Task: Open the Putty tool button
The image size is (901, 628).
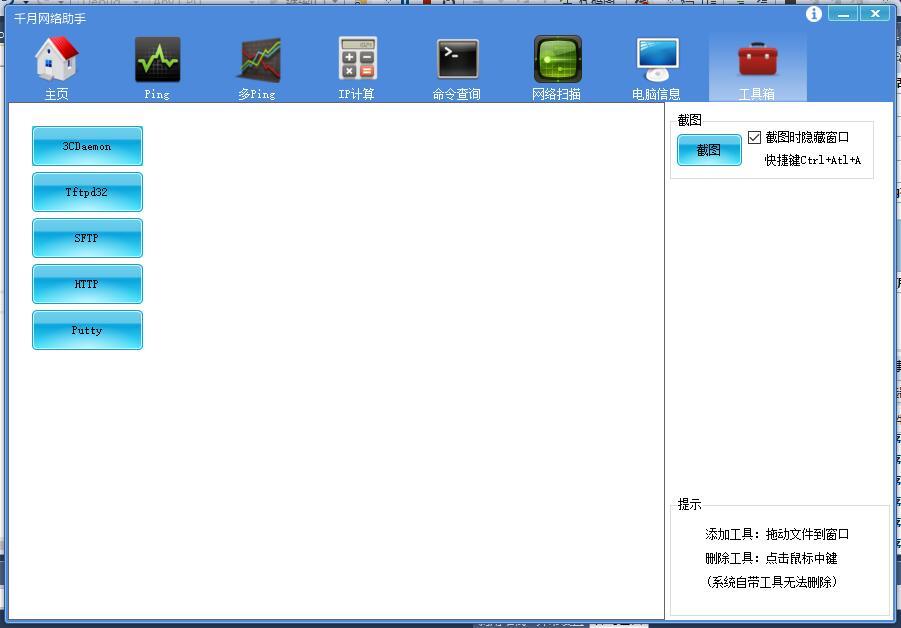Action: click(x=87, y=330)
